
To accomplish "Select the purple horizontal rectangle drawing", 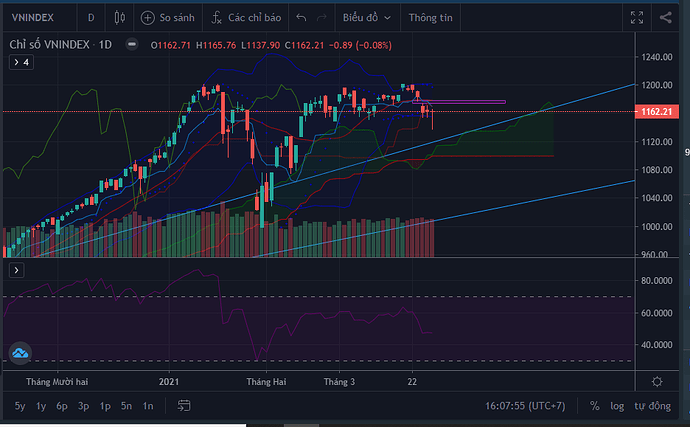I will tap(459, 102).
